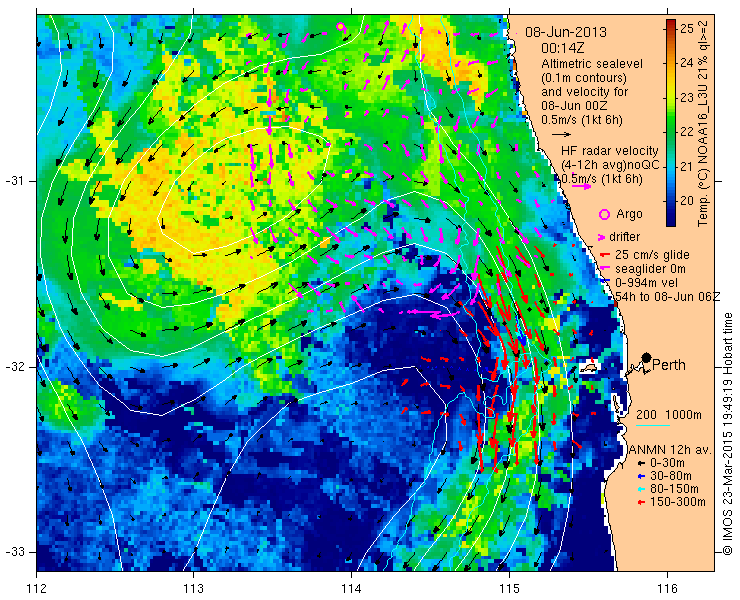The image size is (740, 600).
Task: Click the 25 cm/s glide legend label
Action: 652,255
